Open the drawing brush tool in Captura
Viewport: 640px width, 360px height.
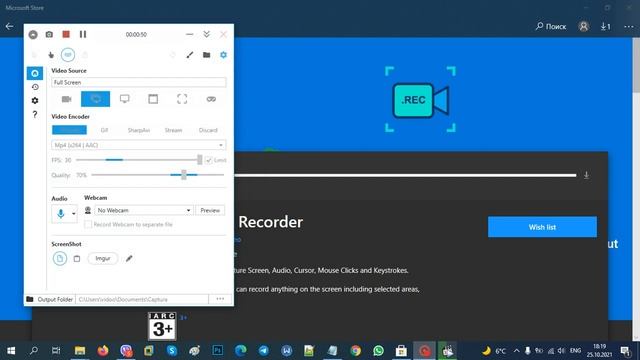pyautogui.click(x=190, y=55)
